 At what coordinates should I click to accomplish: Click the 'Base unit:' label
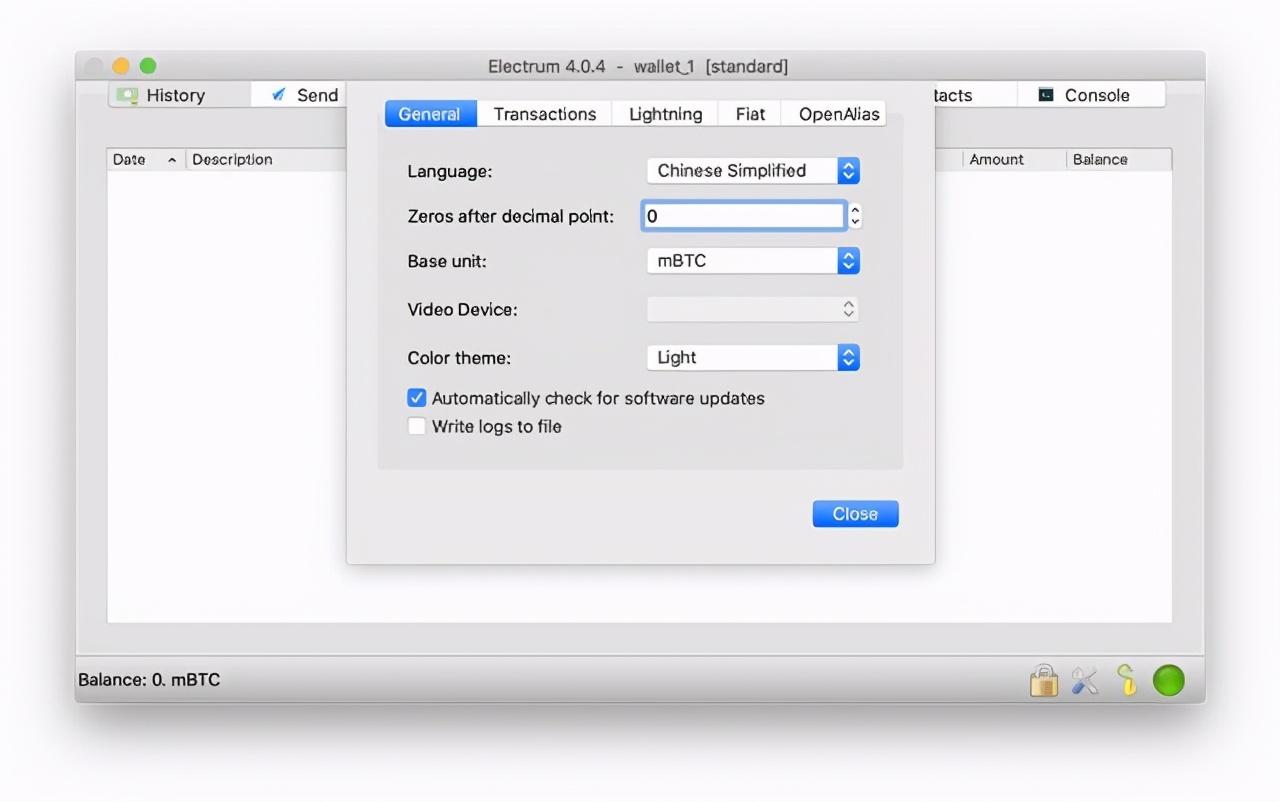[x=447, y=261]
